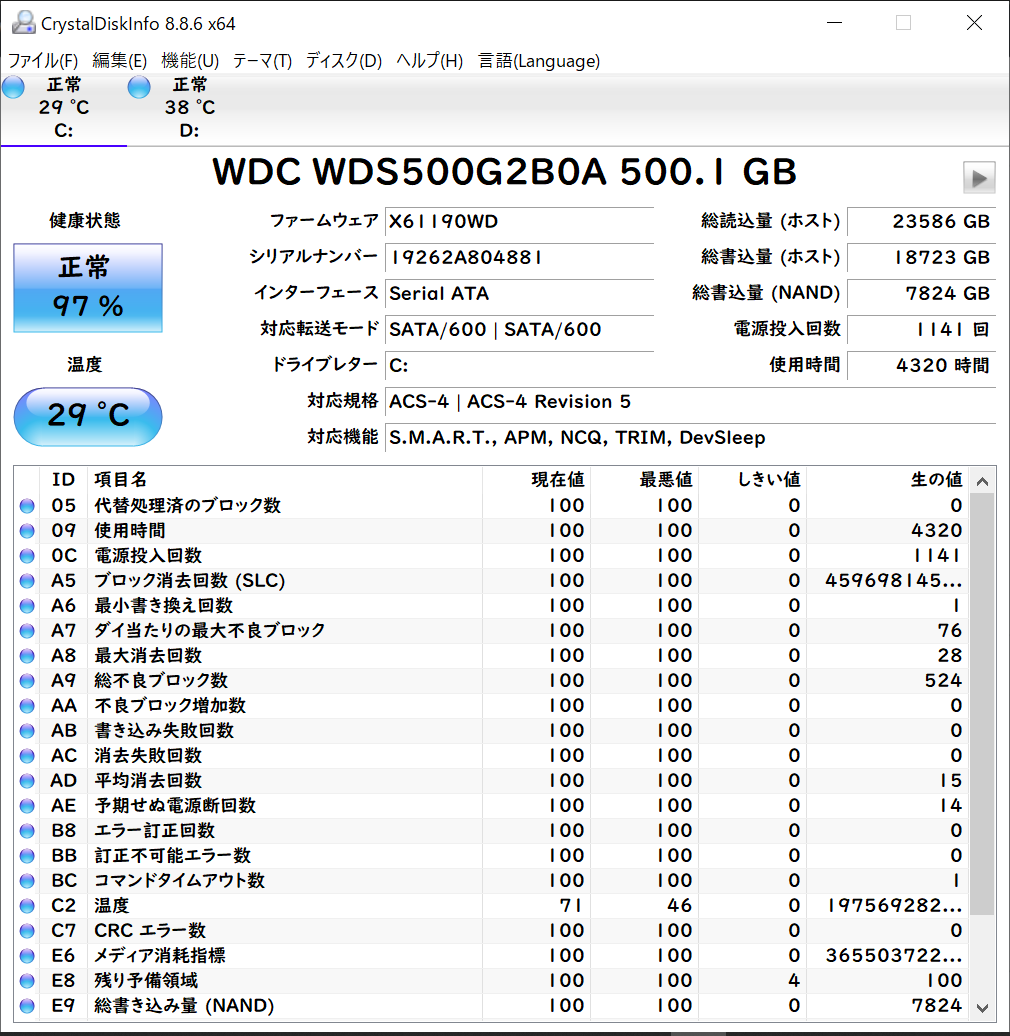Click status icon of row AE 予期せぬ電源断回数
This screenshot has height=1036, width=1010.
click(27, 806)
